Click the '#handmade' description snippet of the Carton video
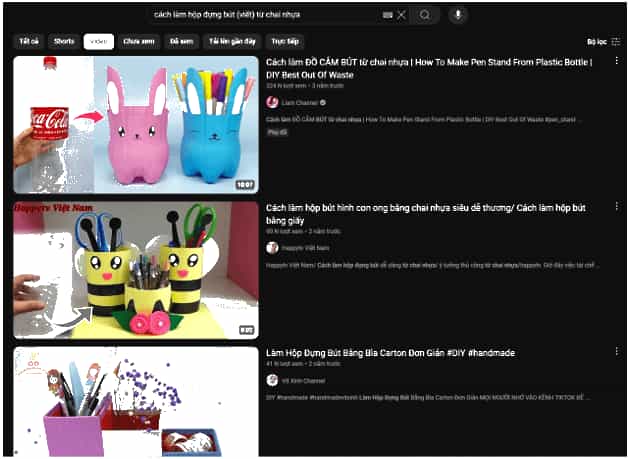This screenshot has width=630, height=459. tap(428, 398)
